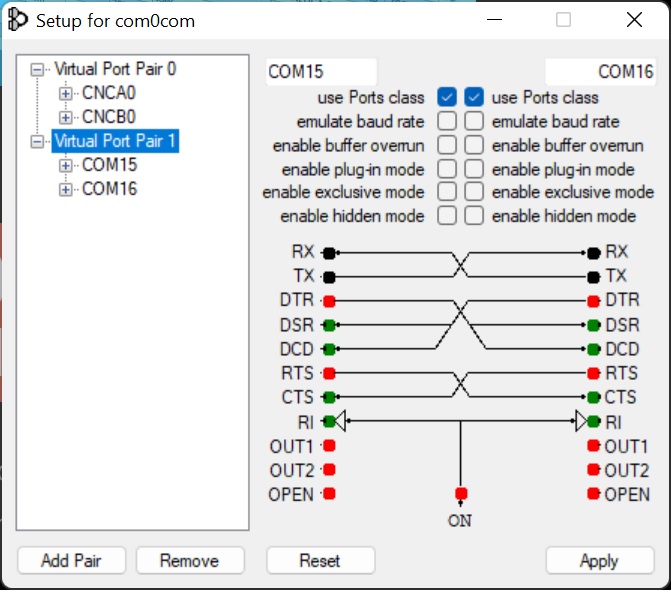This screenshot has height=590, width=671.
Task: Enable emulate baud rate for COM15
Action: (x=447, y=121)
